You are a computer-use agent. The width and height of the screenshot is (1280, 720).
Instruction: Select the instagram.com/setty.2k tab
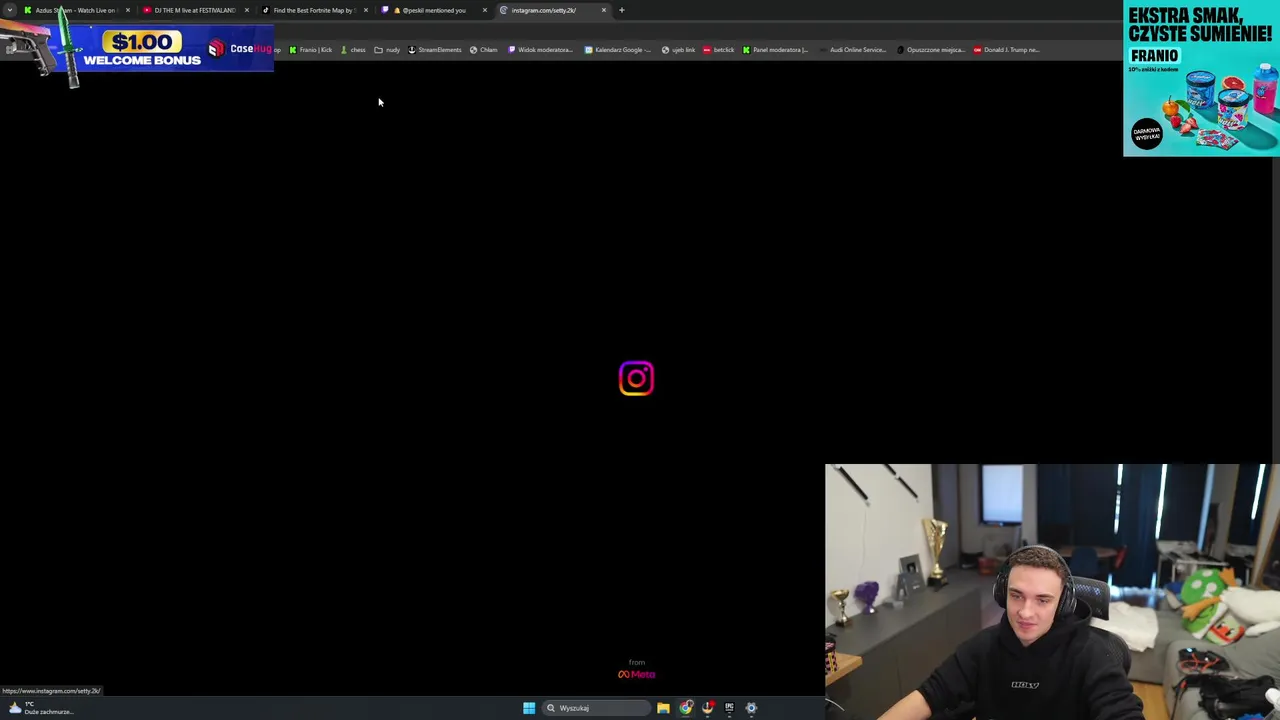click(545, 10)
